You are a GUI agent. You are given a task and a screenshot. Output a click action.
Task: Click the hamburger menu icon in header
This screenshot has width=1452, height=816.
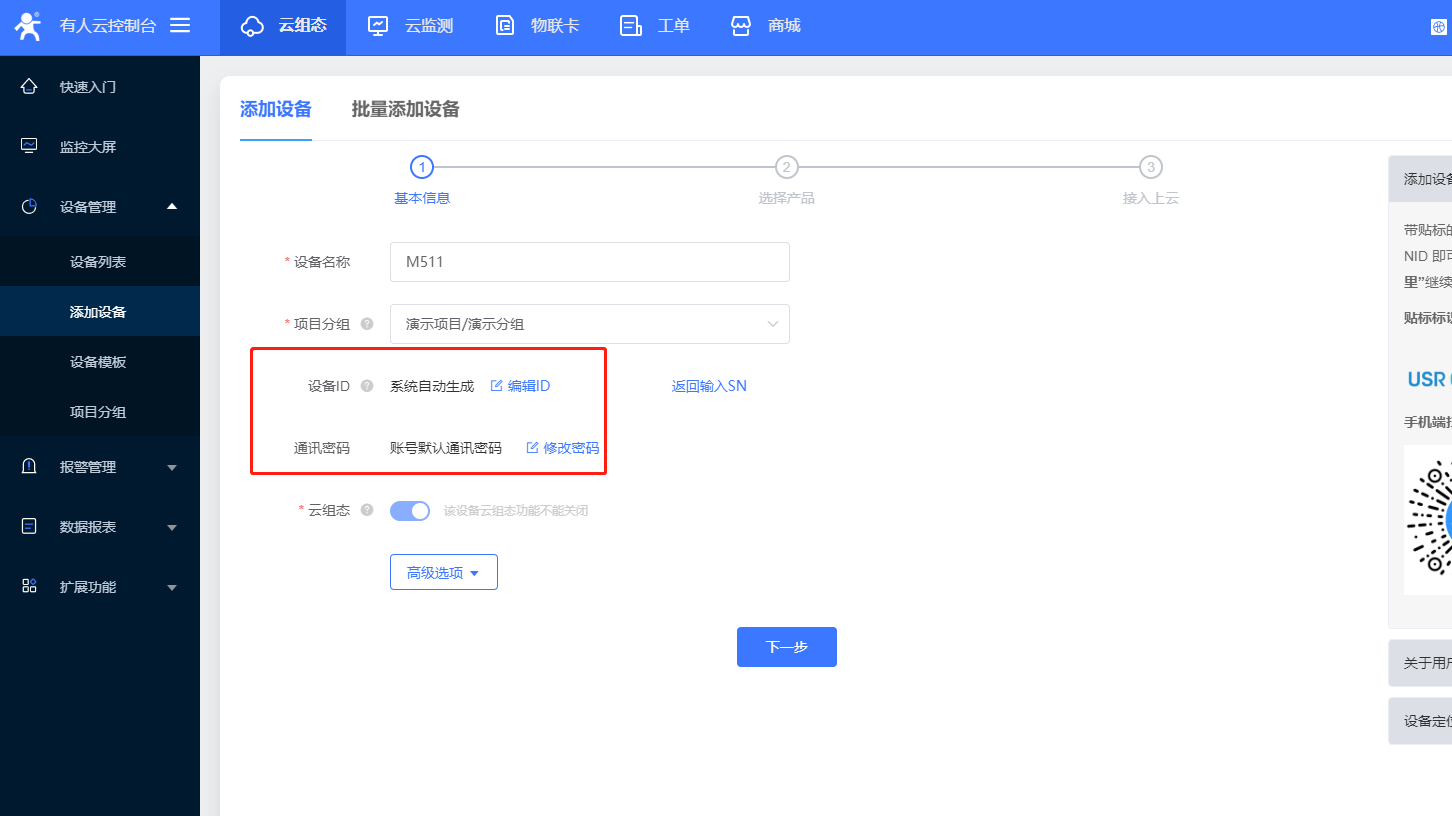(x=180, y=26)
